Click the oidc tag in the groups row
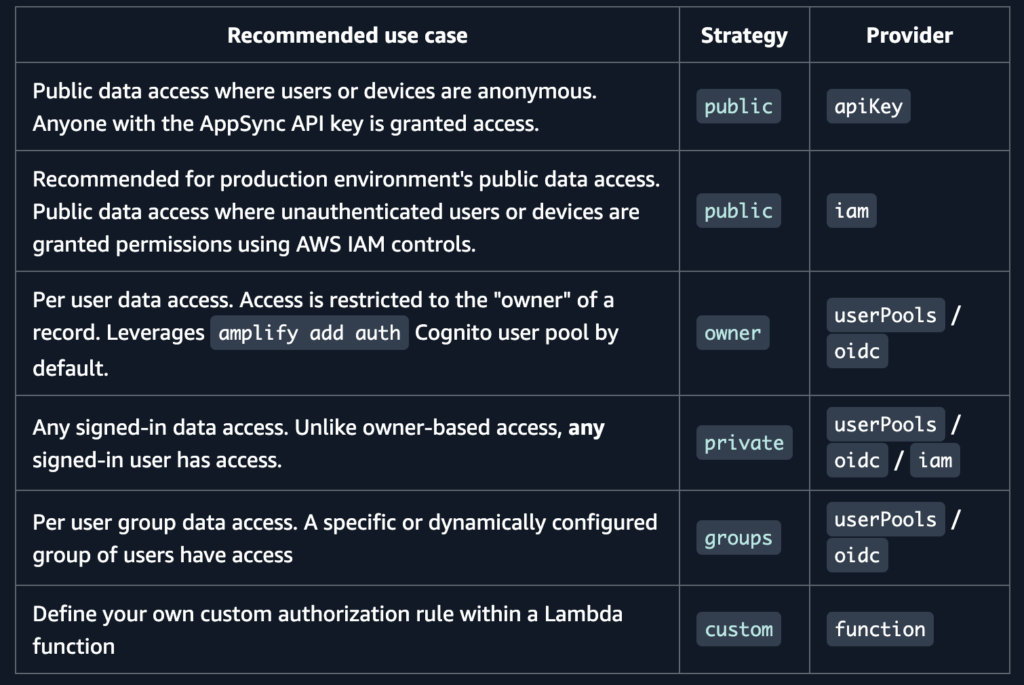1024x685 pixels. point(857,556)
